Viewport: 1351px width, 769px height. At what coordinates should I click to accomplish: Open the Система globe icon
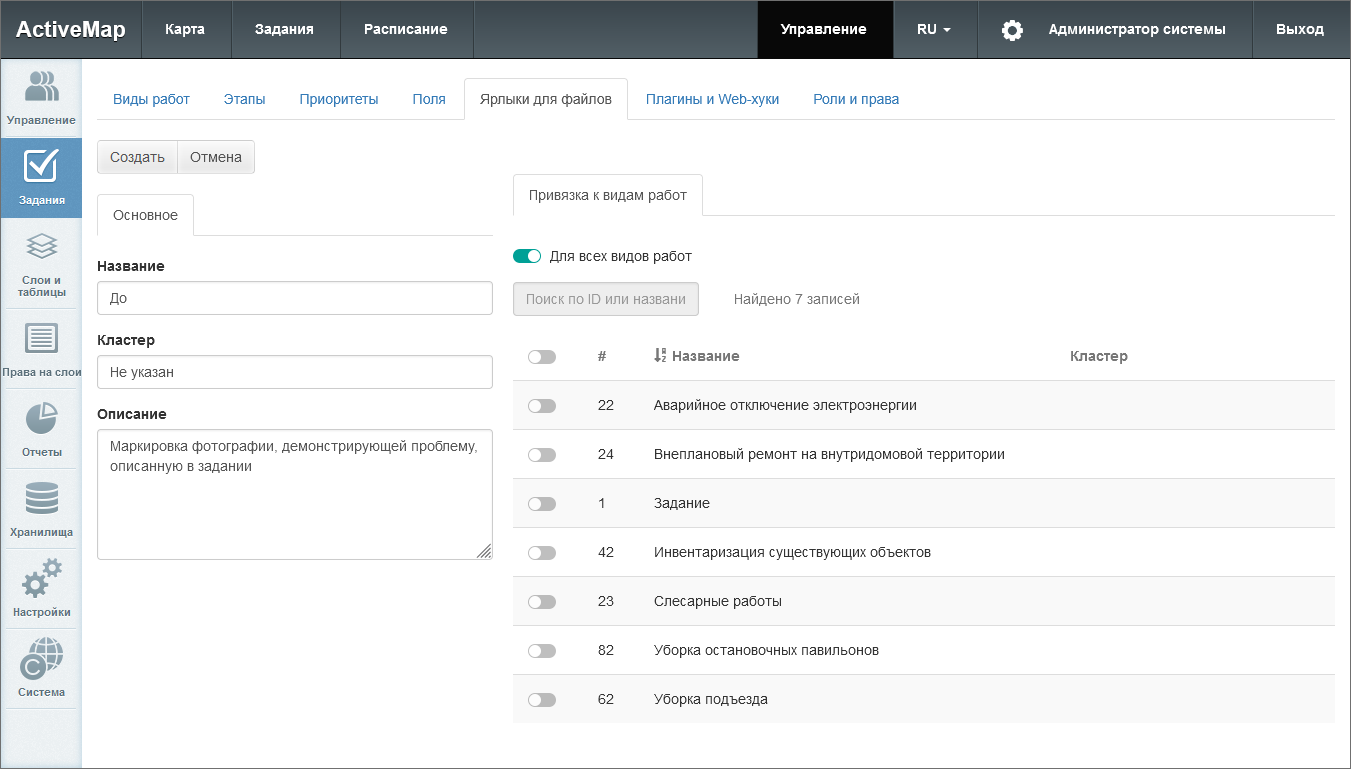[x=41, y=658]
